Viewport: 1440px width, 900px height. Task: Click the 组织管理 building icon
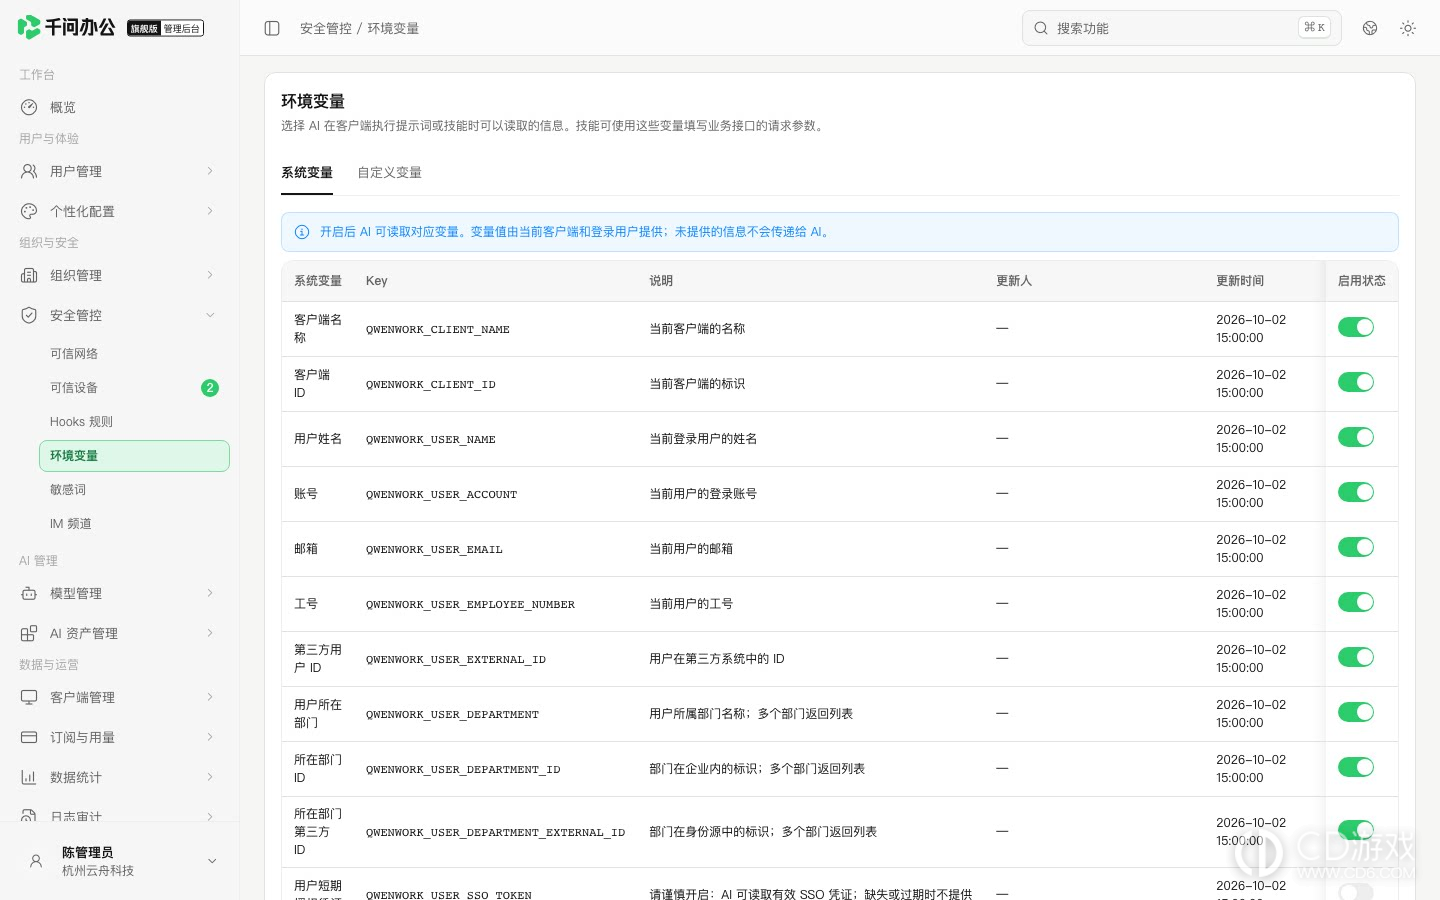click(29, 275)
